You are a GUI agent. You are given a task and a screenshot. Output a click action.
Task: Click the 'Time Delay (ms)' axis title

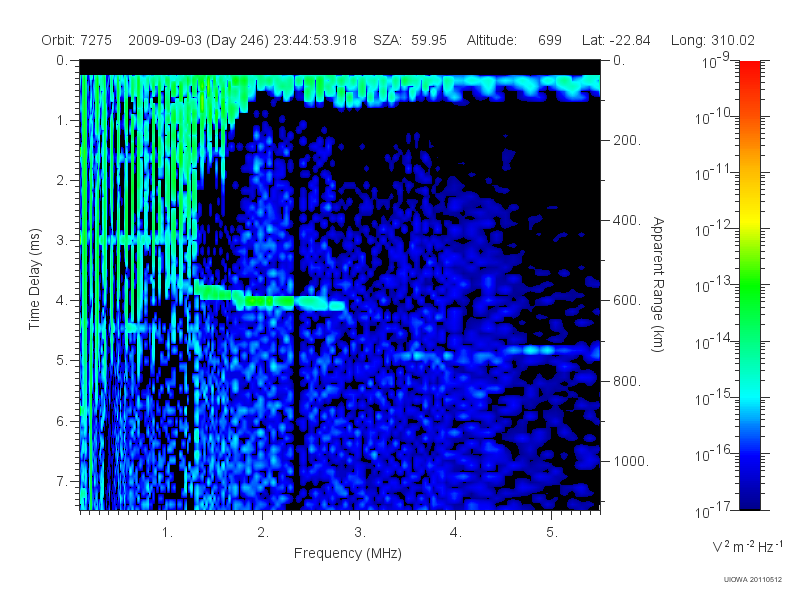click(x=34, y=279)
